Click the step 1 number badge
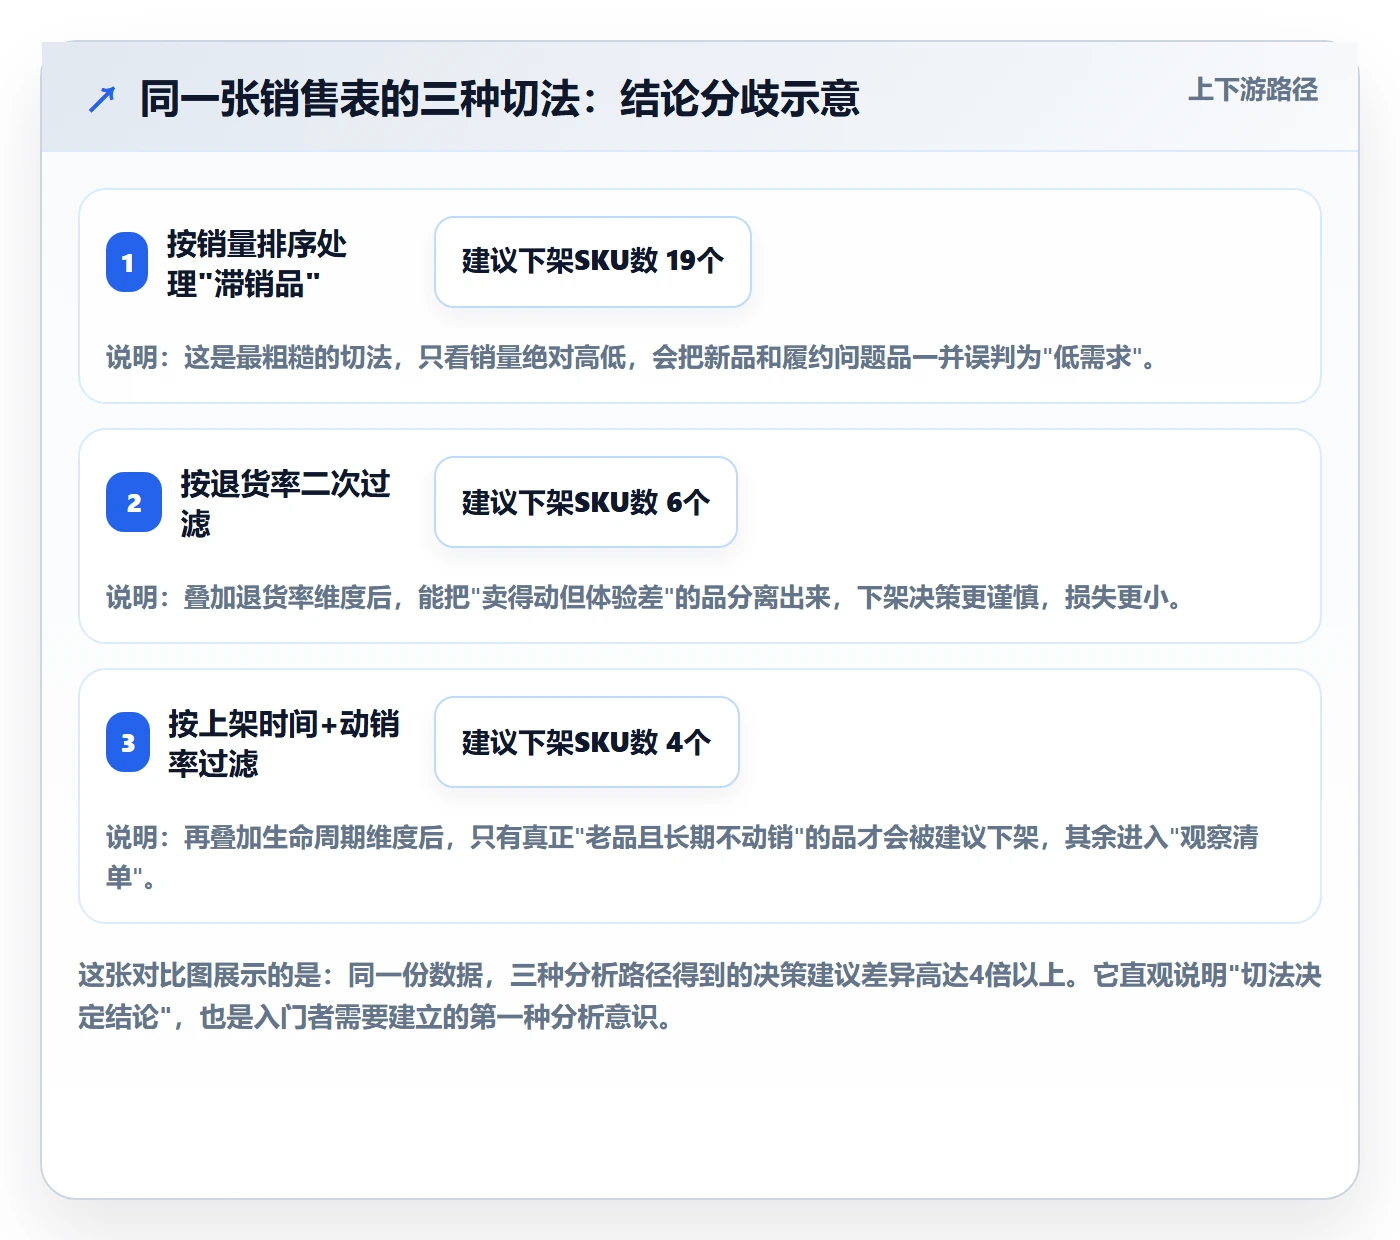Viewport: 1400px width, 1240px height. [x=127, y=262]
